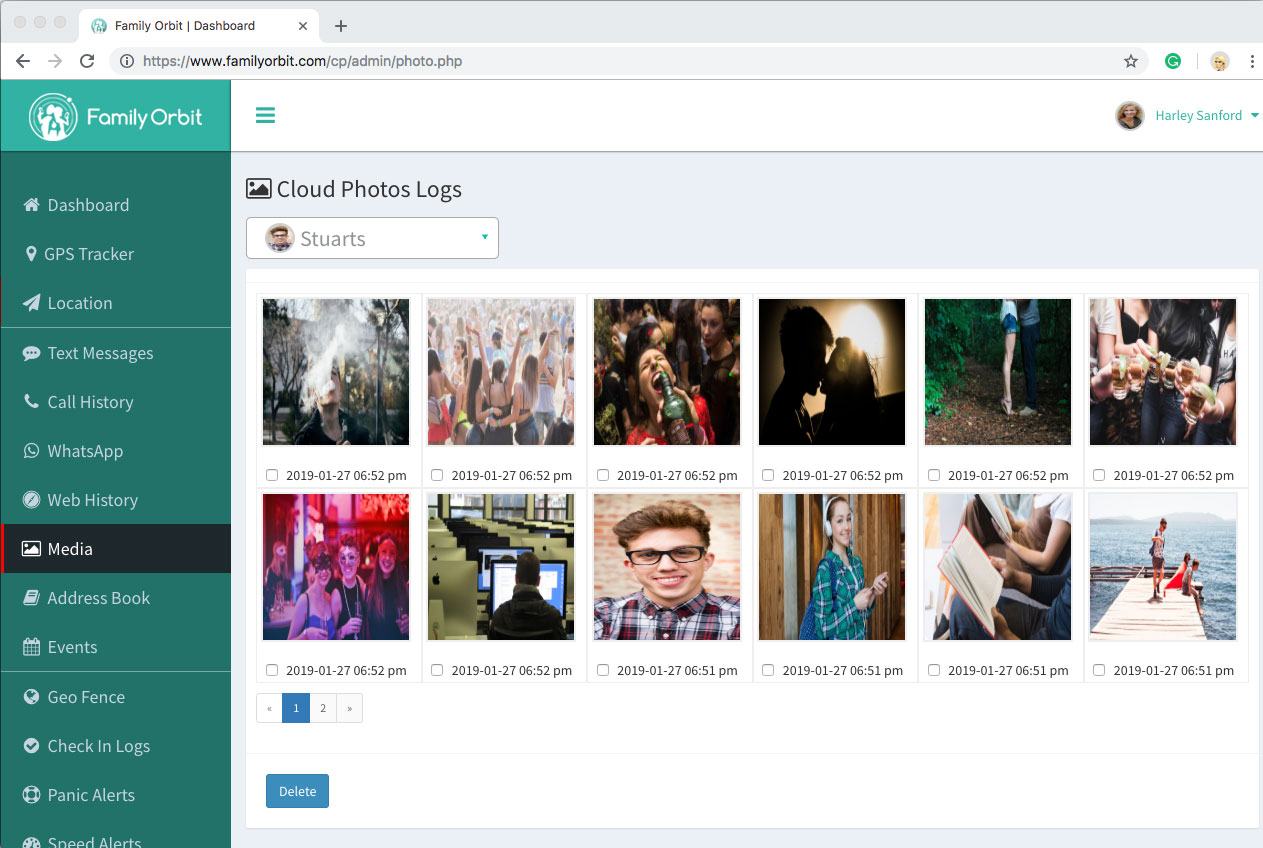Toggle the sidebar with the hamburger icon
Screen dimensions: 1263x848
click(x=265, y=115)
